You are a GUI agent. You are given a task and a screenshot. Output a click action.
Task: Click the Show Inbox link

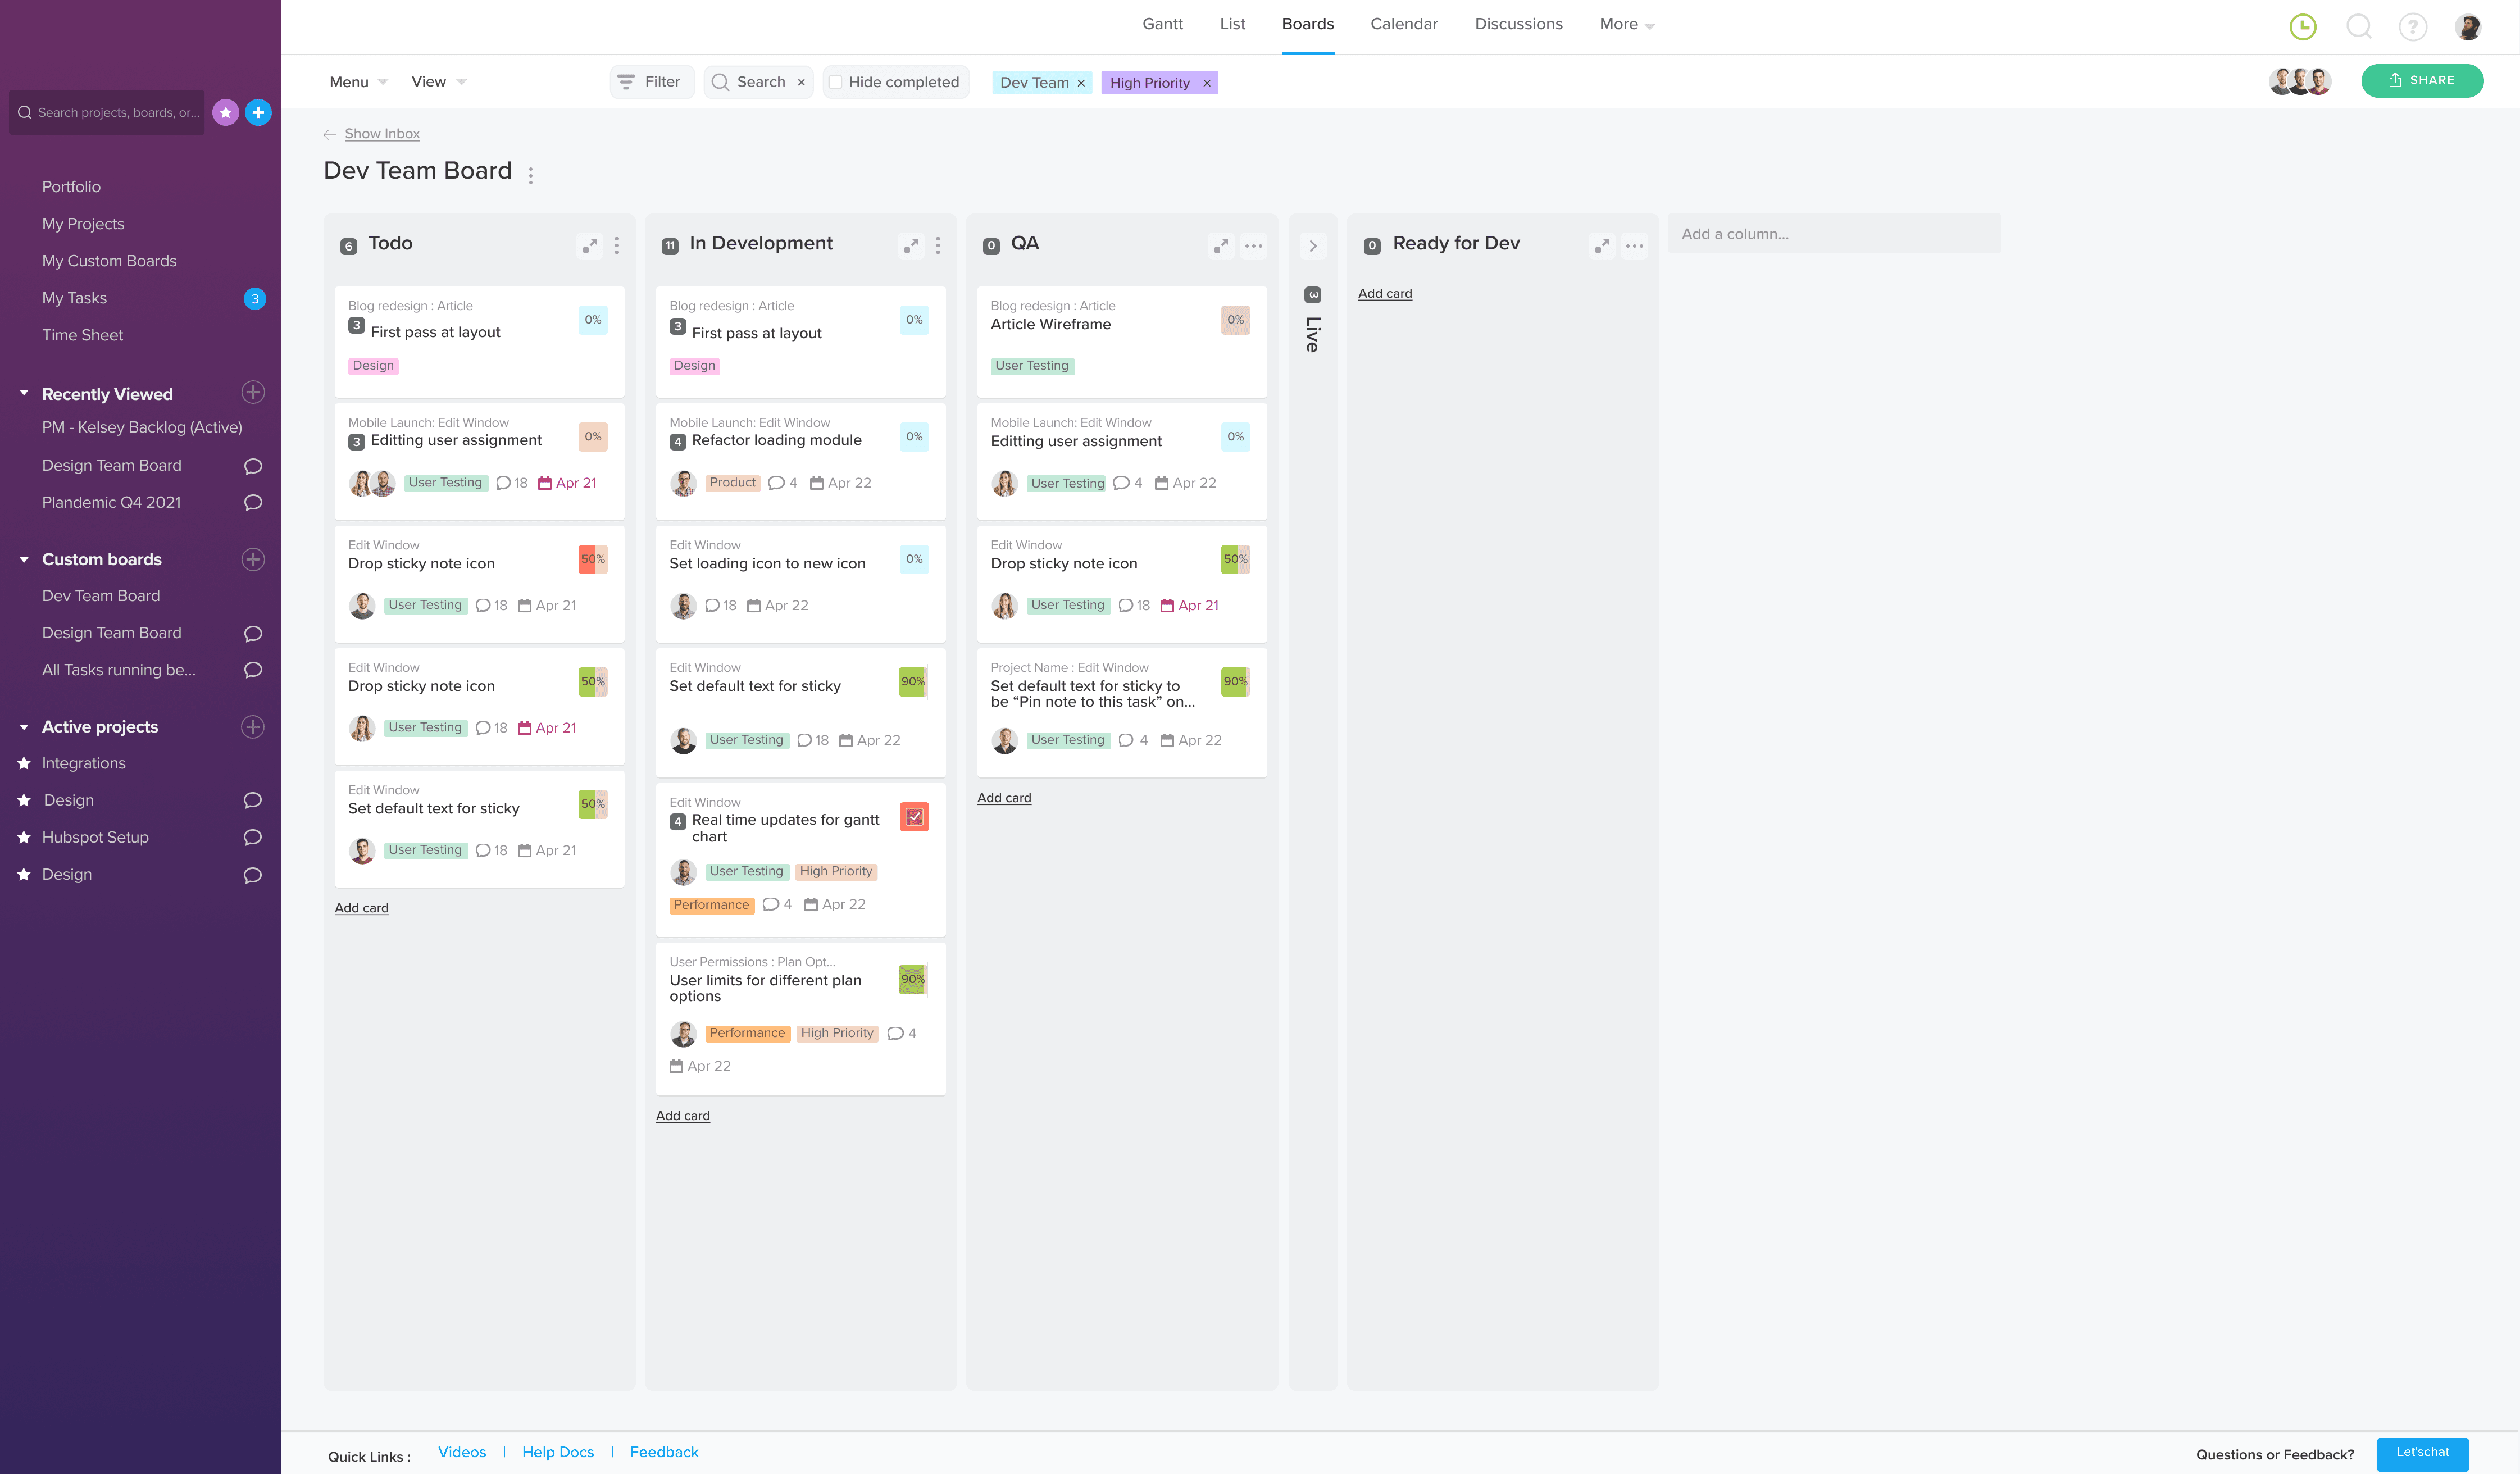[382, 134]
